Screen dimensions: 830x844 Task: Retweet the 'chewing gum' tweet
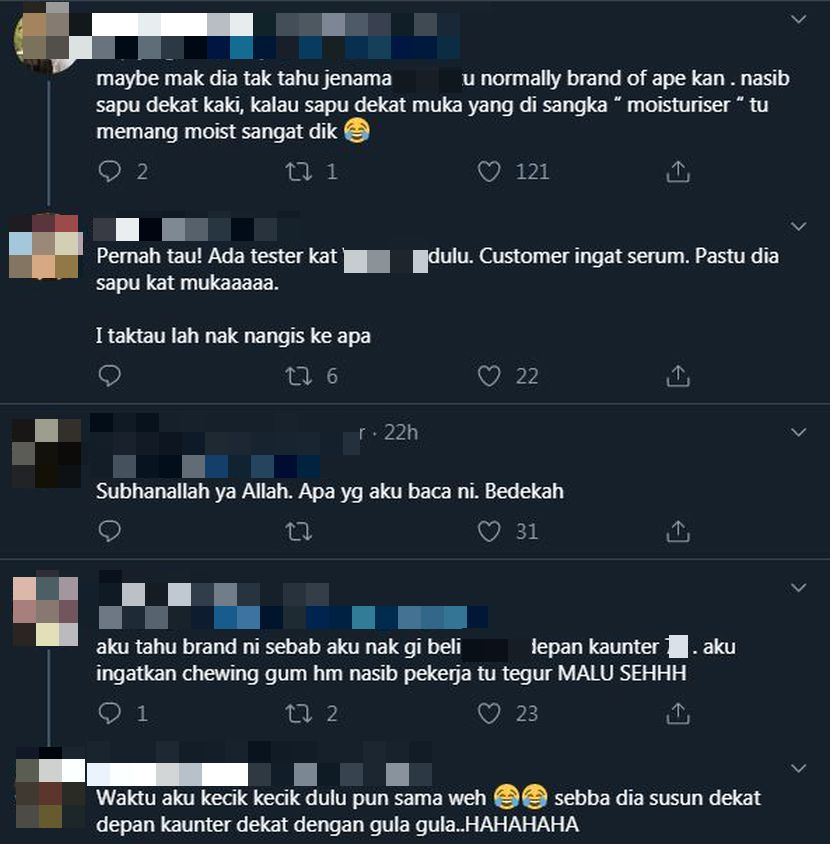click(298, 714)
